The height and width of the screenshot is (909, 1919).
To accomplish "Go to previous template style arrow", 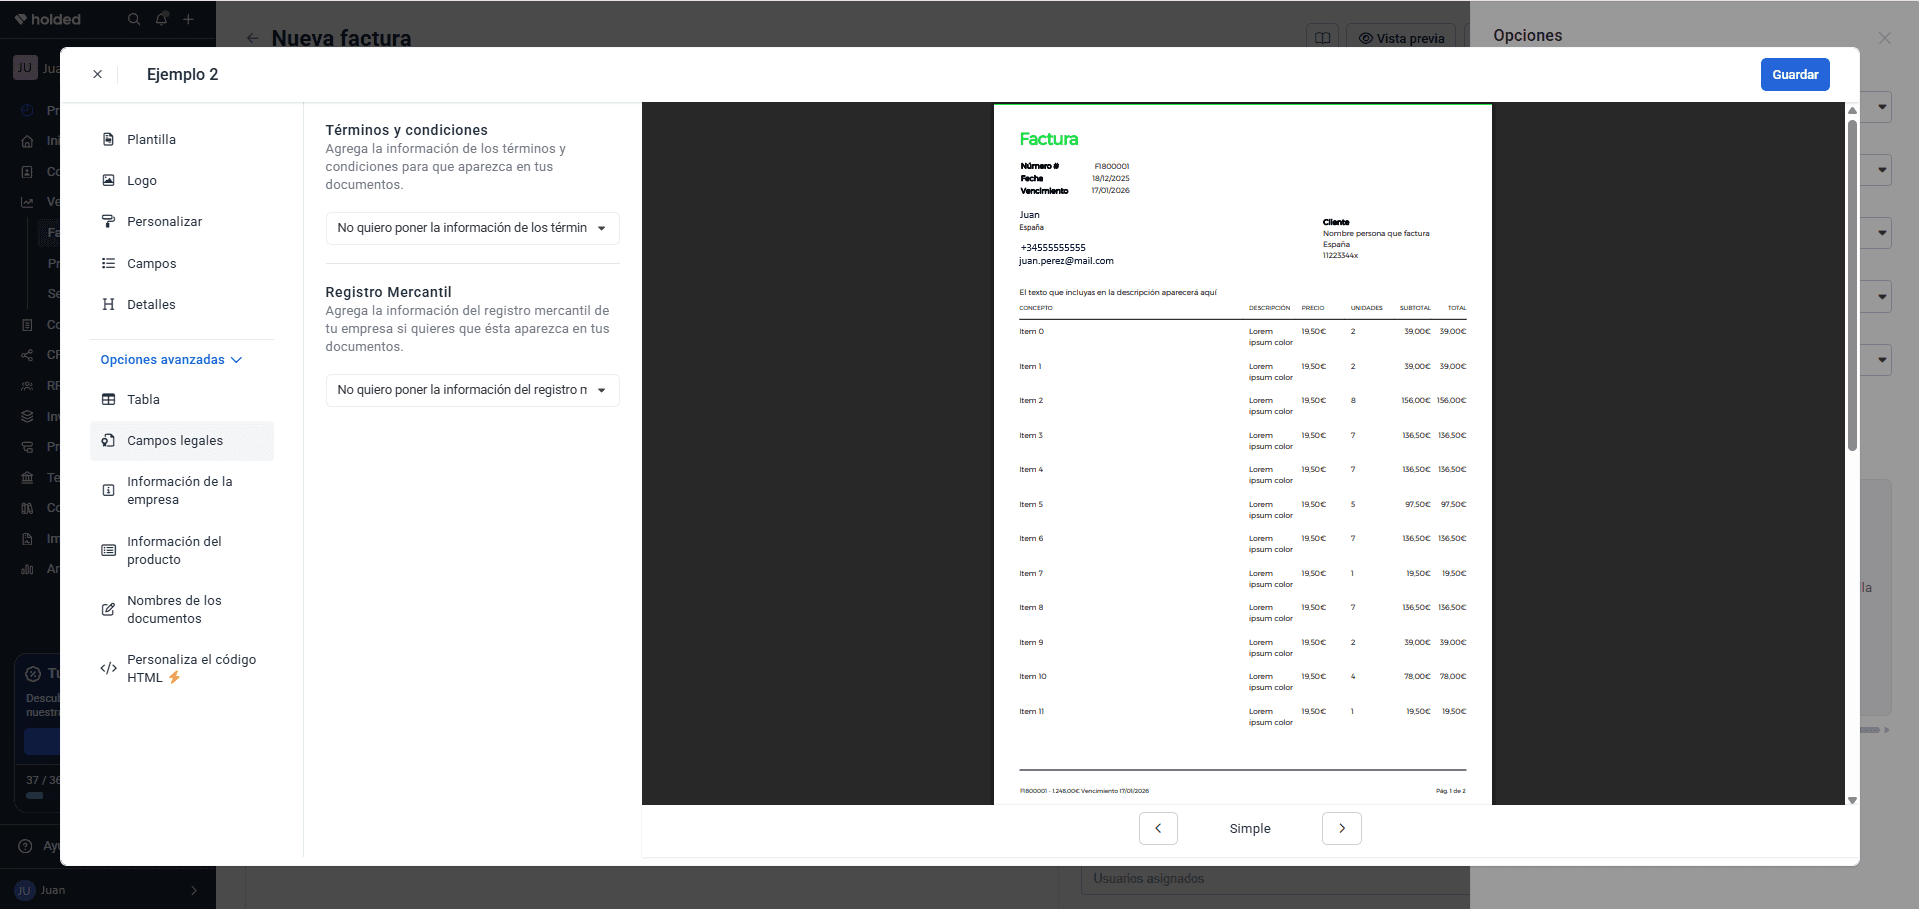I will point(1158,828).
